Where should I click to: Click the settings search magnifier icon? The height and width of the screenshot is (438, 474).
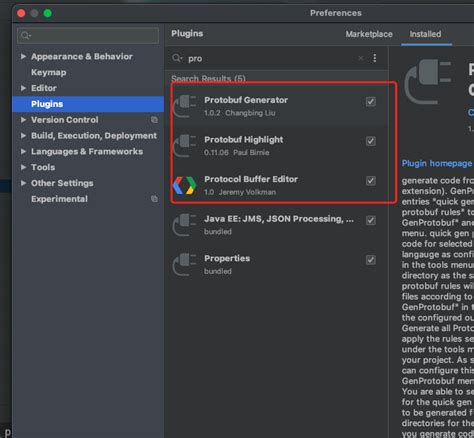coord(25,35)
